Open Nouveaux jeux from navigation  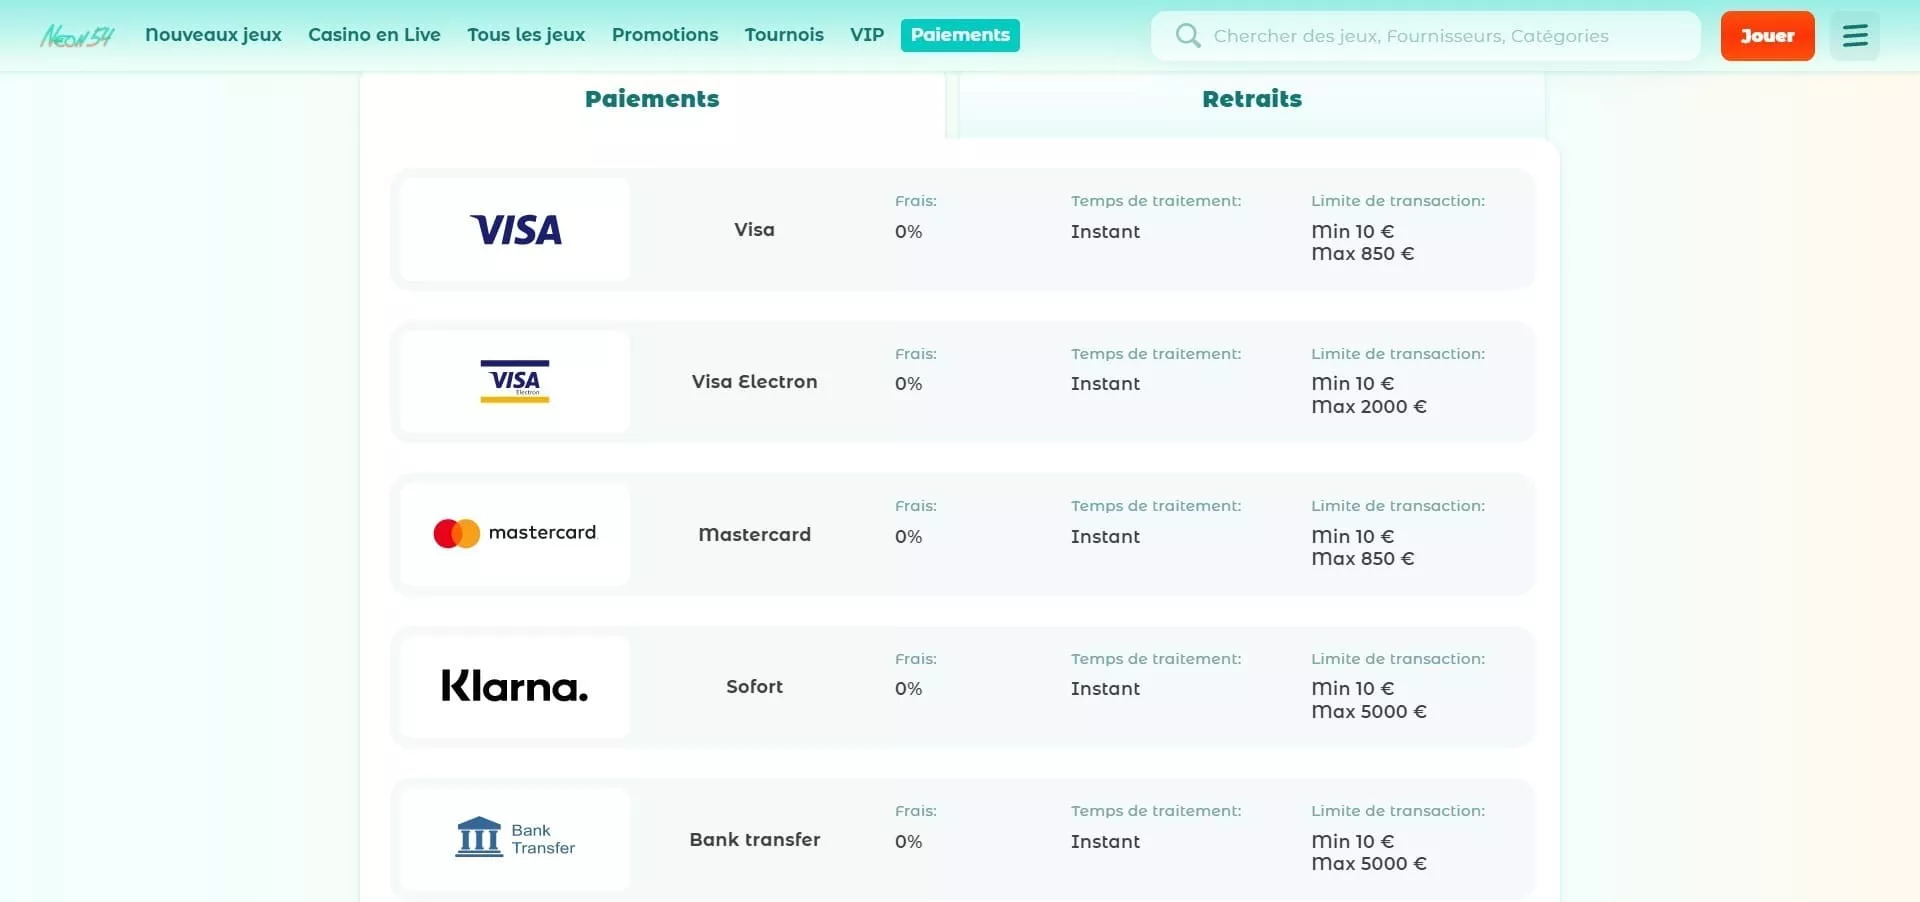click(x=213, y=35)
